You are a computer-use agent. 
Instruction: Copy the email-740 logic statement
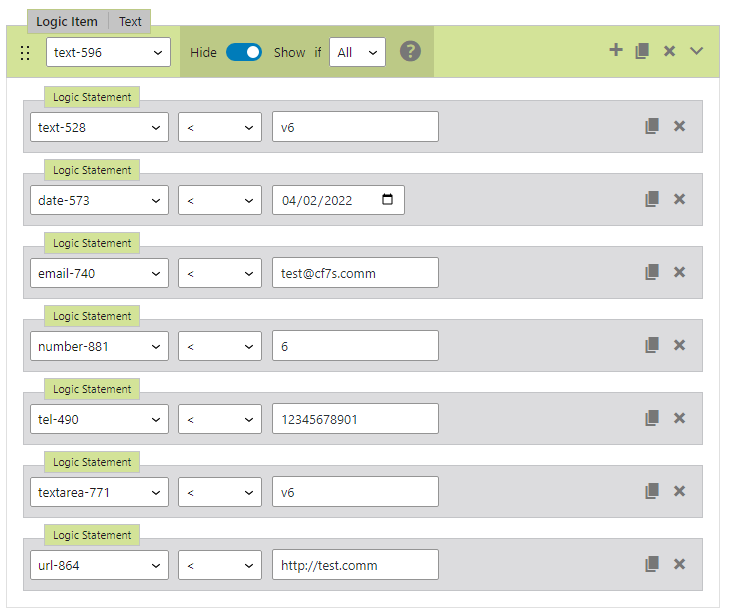point(652,272)
